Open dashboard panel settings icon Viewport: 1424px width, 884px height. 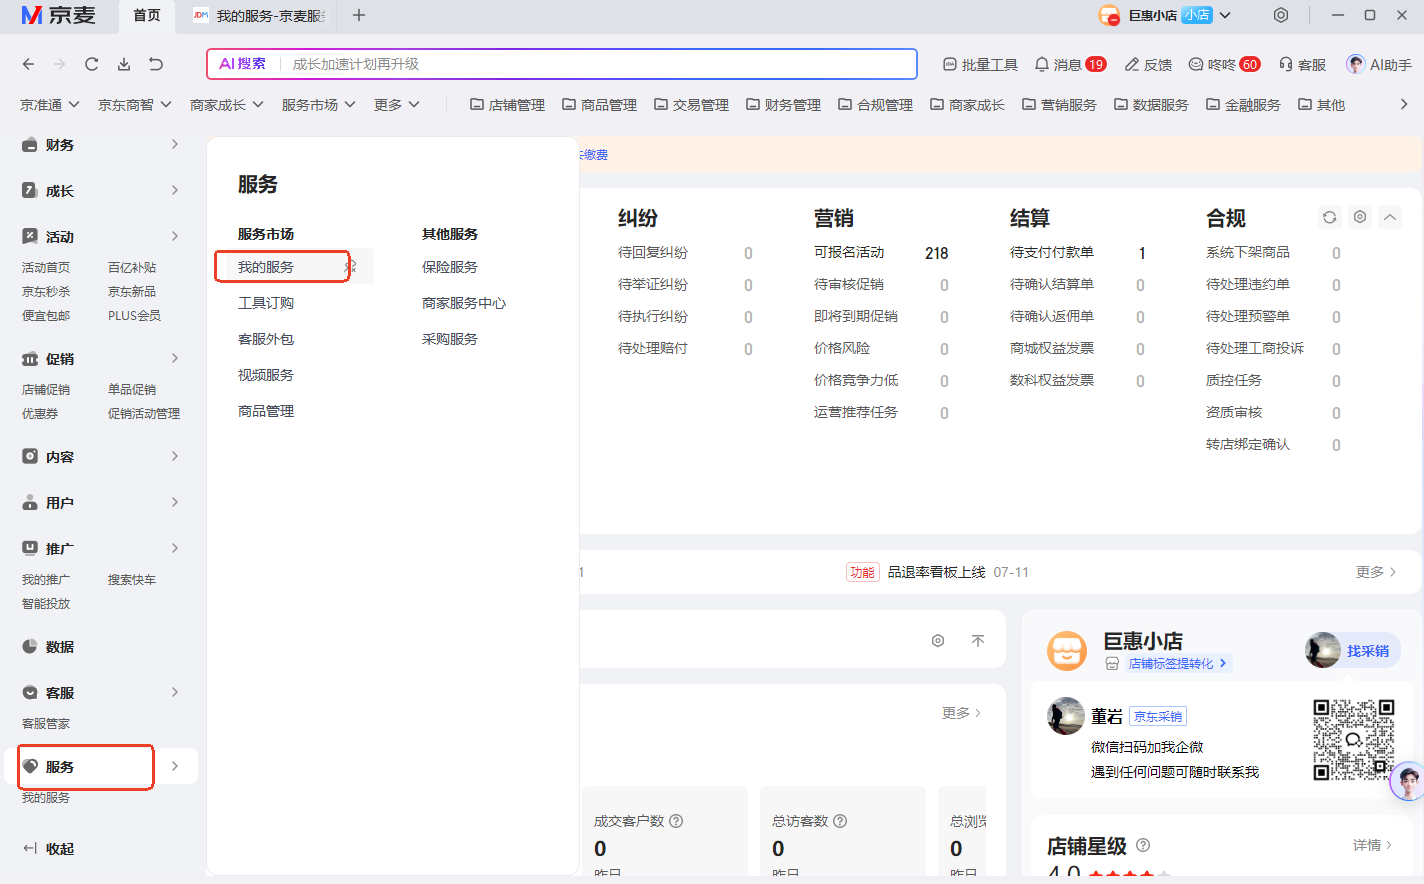[1360, 217]
